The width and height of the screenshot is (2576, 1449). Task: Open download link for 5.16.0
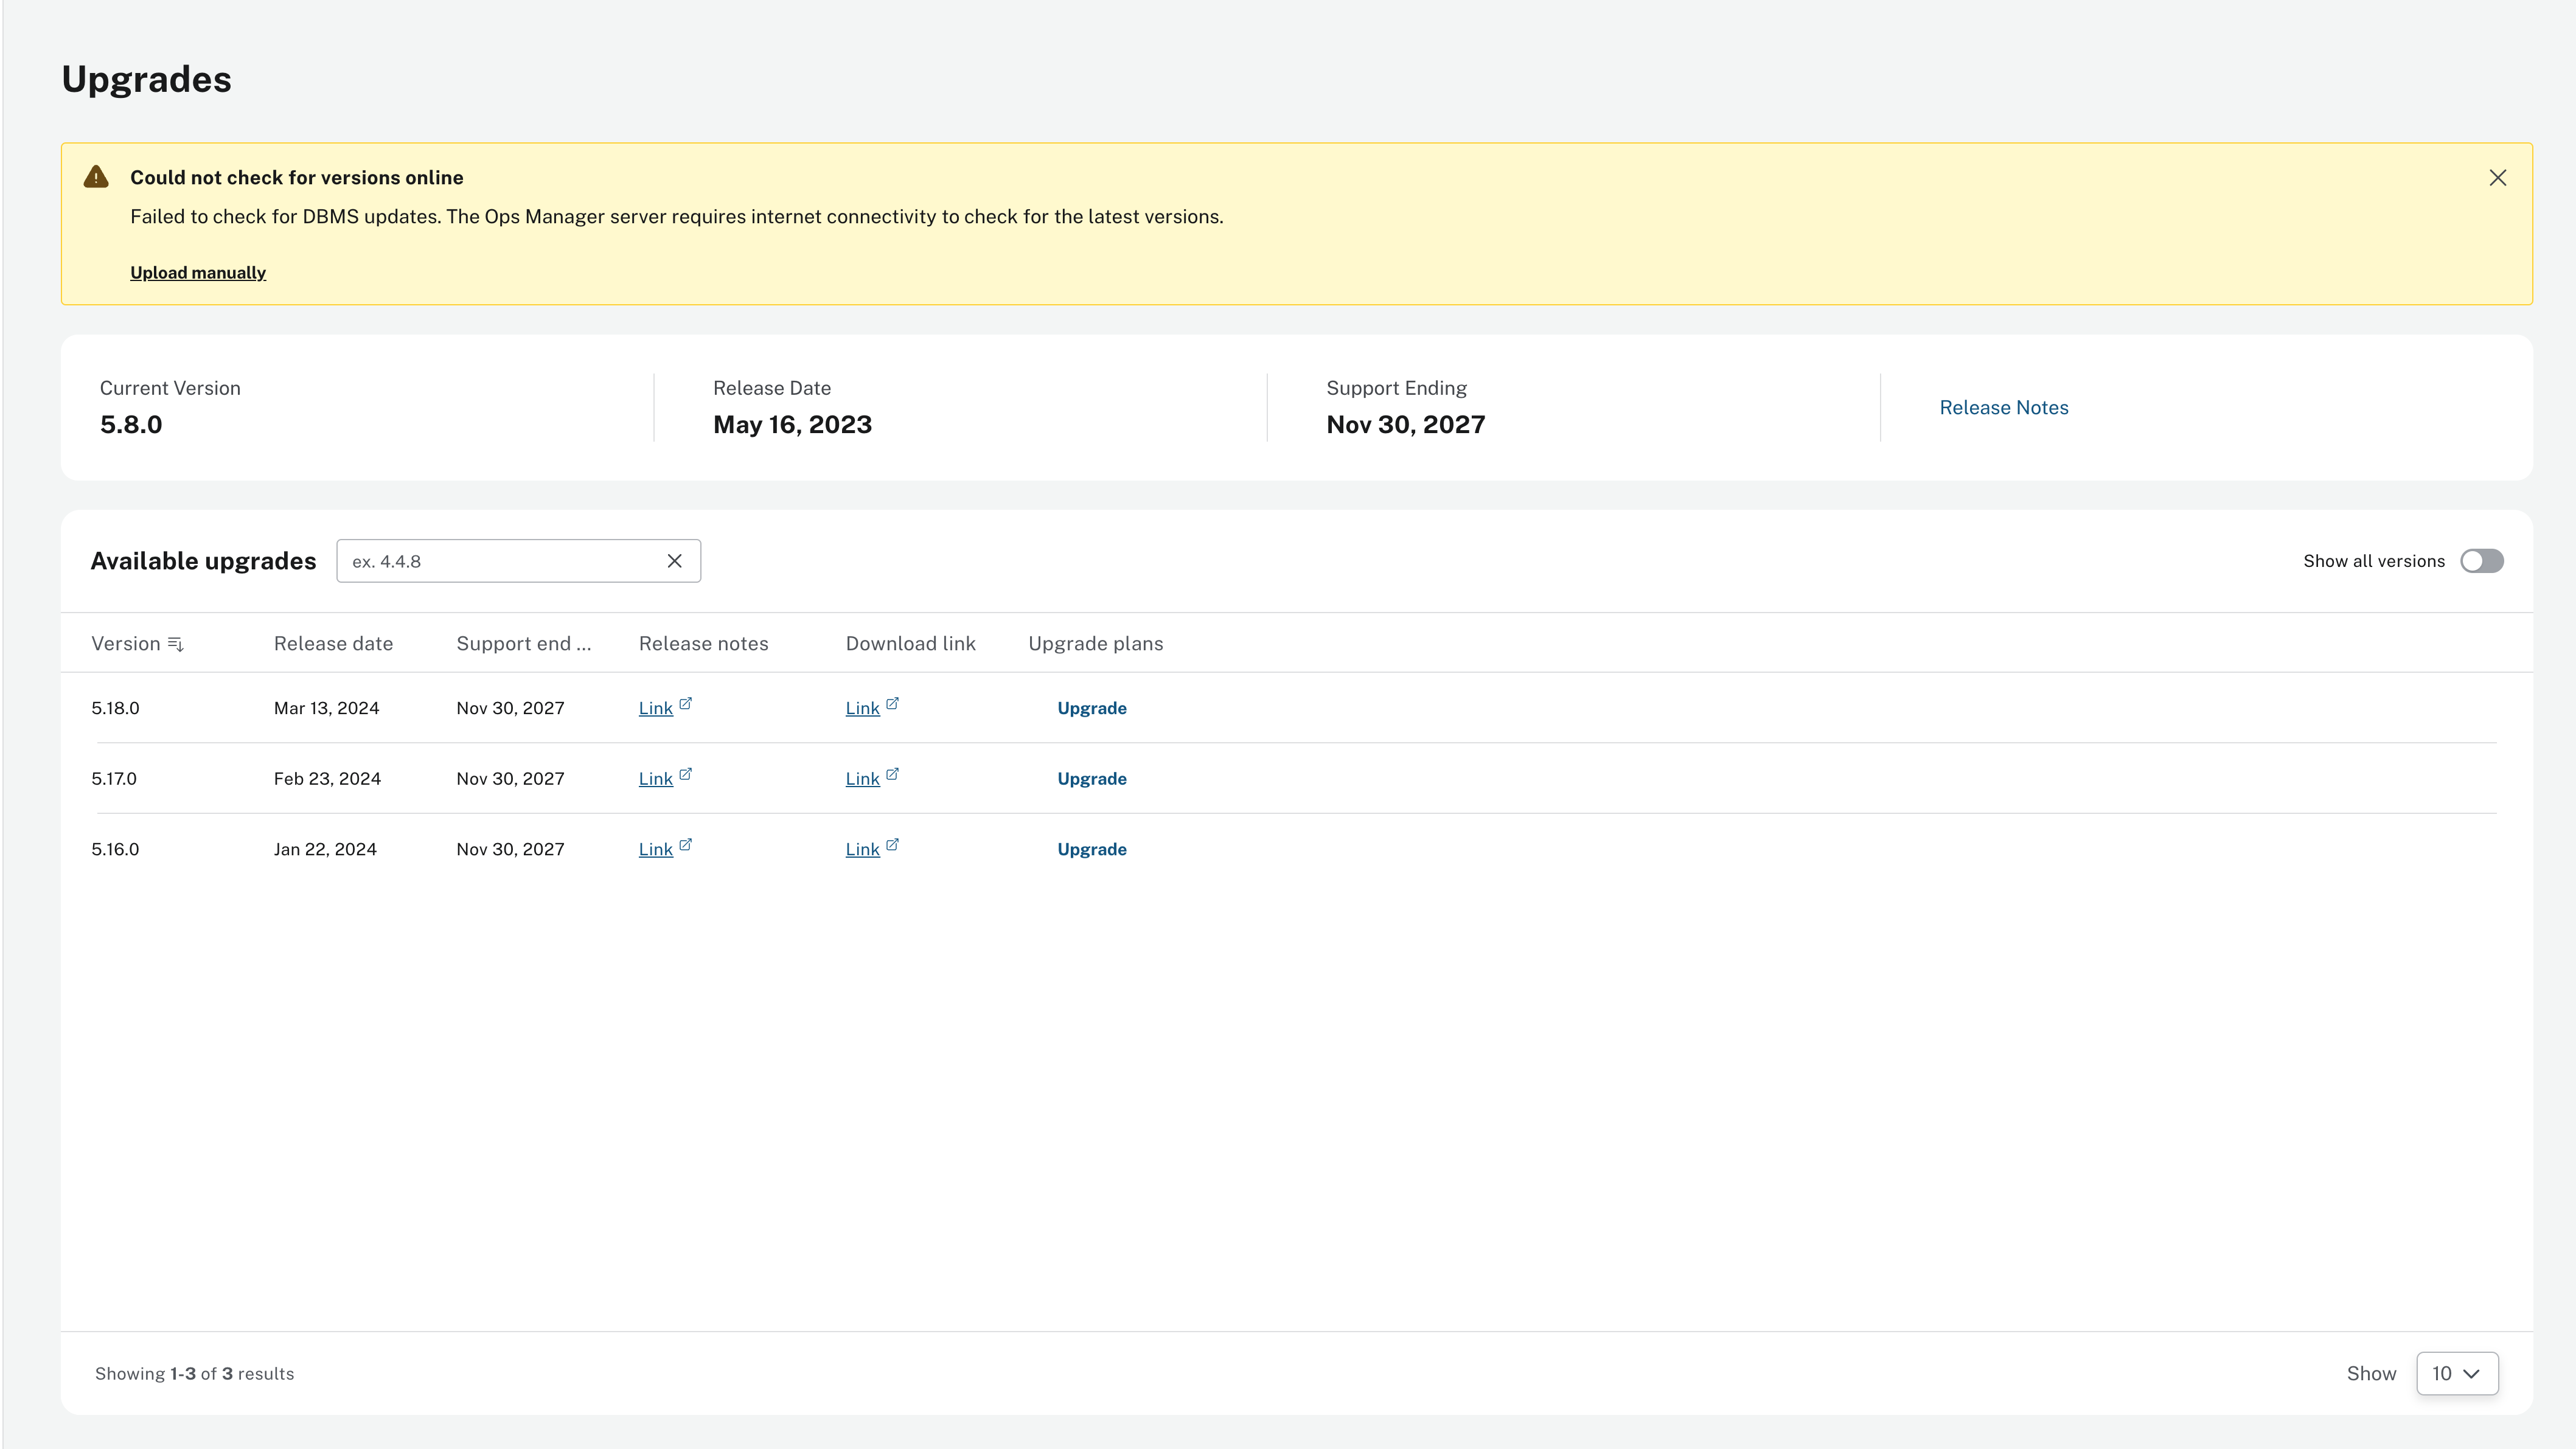tap(863, 849)
